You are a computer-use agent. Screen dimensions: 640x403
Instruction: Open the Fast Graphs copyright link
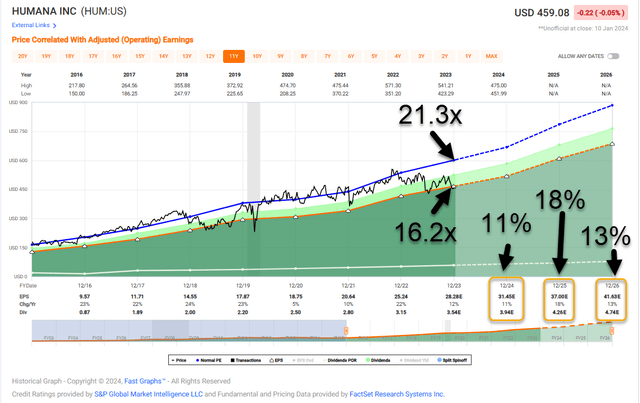pyautogui.click(x=145, y=381)
